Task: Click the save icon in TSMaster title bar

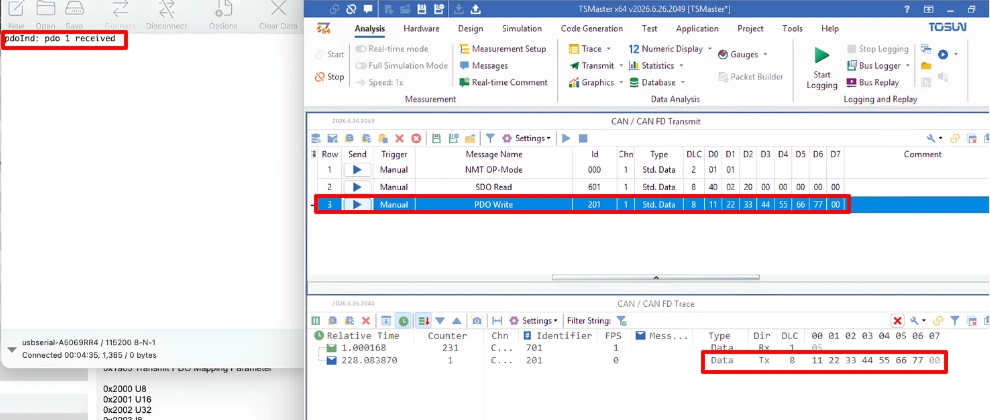Action: coord(421,9)
